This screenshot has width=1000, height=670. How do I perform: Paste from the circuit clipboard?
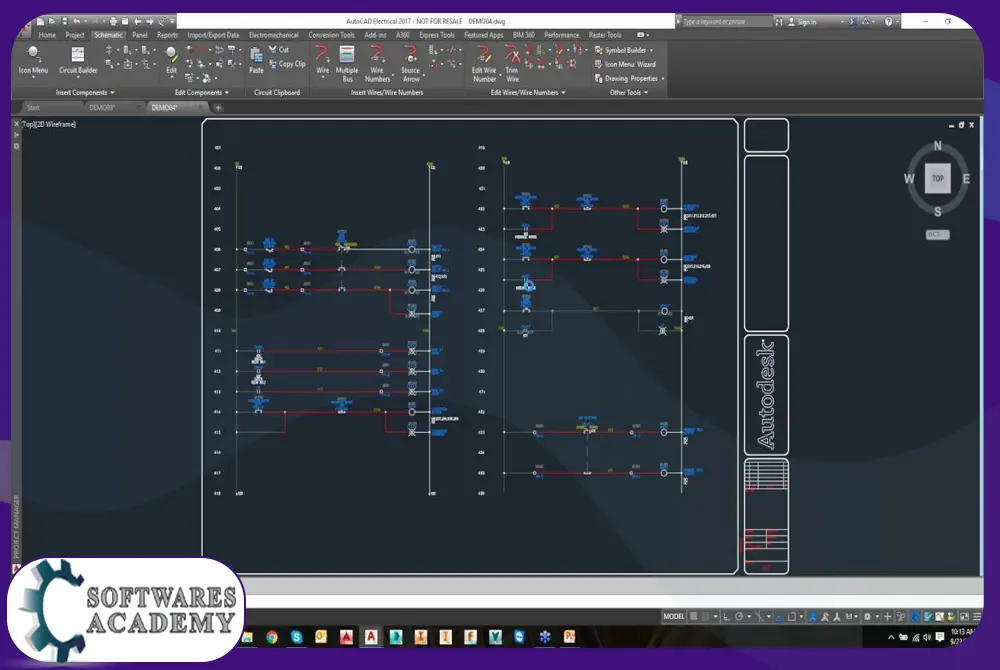coord(256,60)
